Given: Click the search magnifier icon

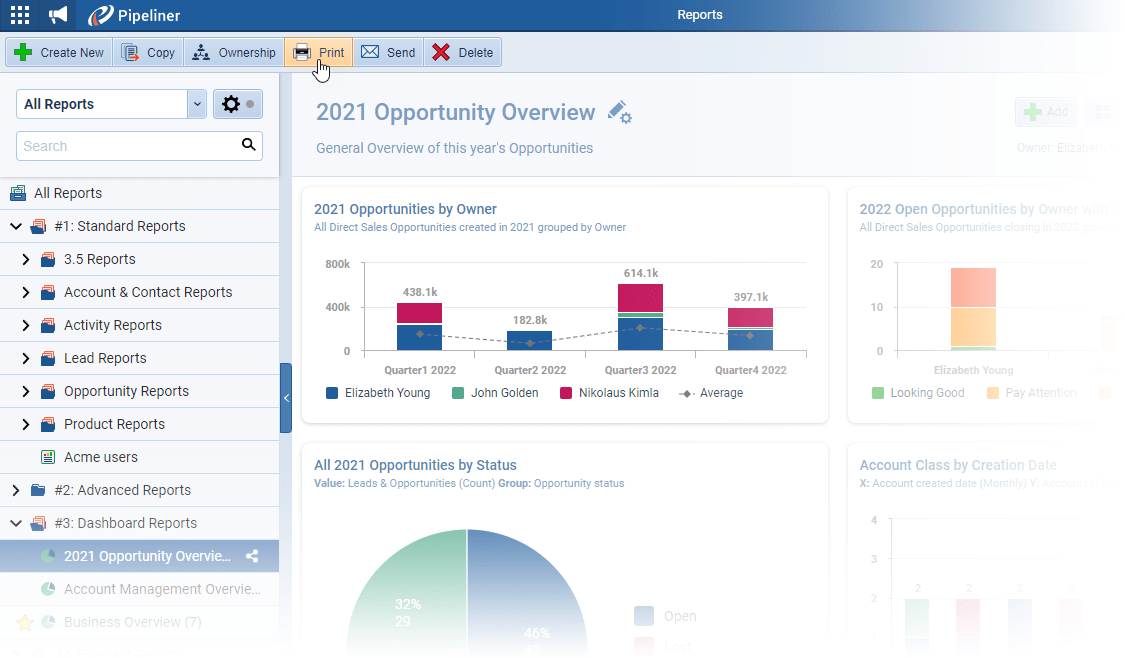Looking at the screenshot, I should [249, 146].
